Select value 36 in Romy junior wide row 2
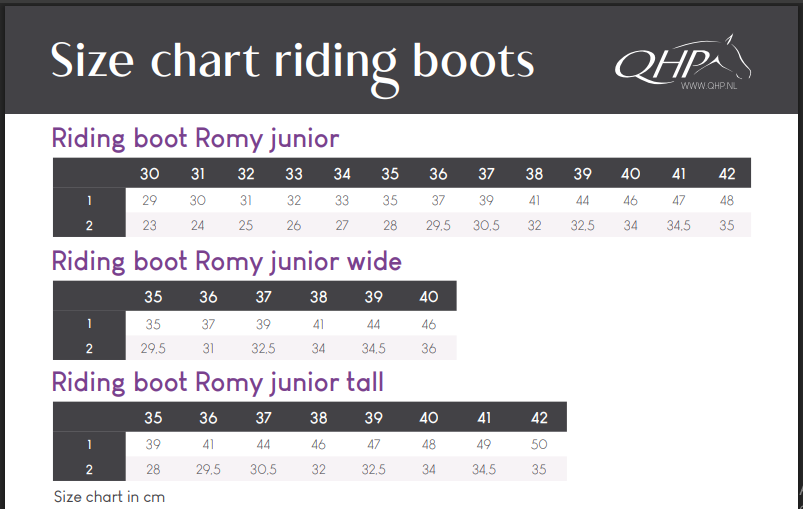 tap(429, 348)
